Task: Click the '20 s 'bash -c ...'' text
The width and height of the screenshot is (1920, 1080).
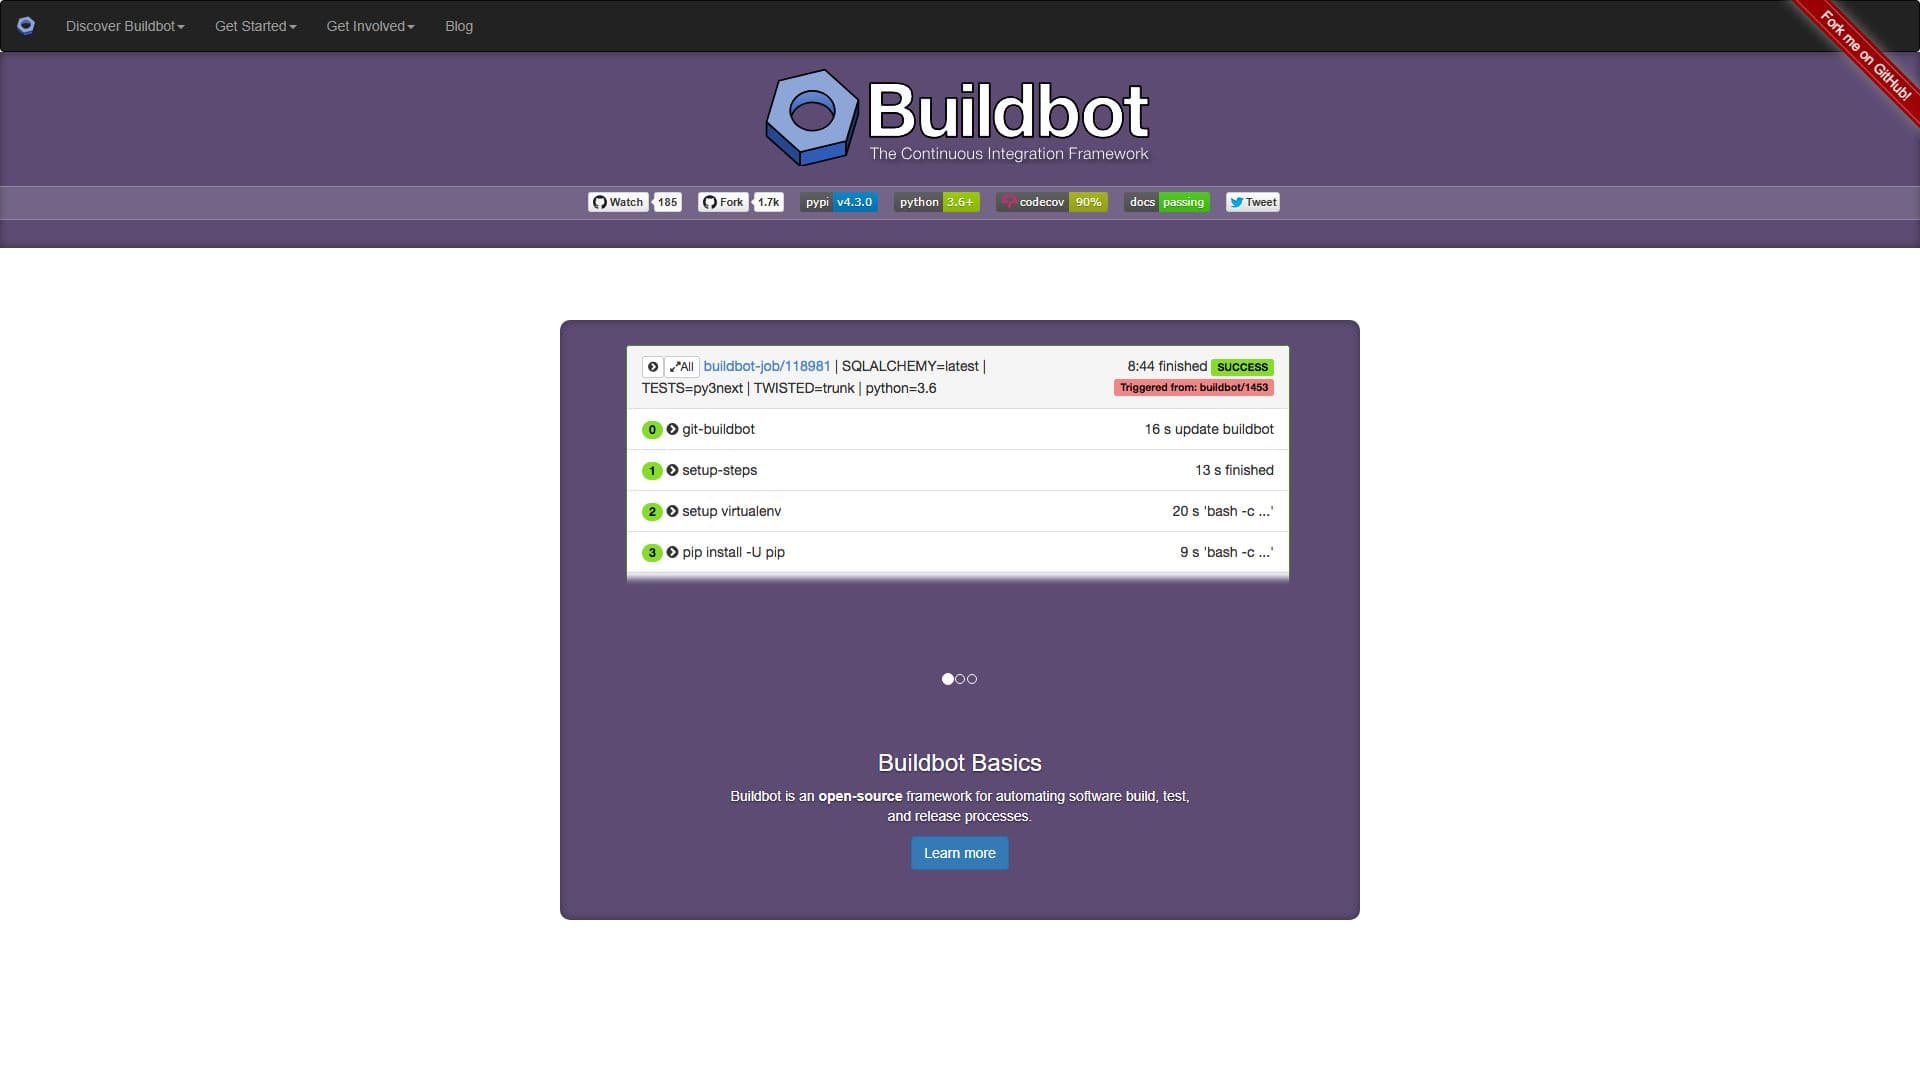Action: point(1223,511)
